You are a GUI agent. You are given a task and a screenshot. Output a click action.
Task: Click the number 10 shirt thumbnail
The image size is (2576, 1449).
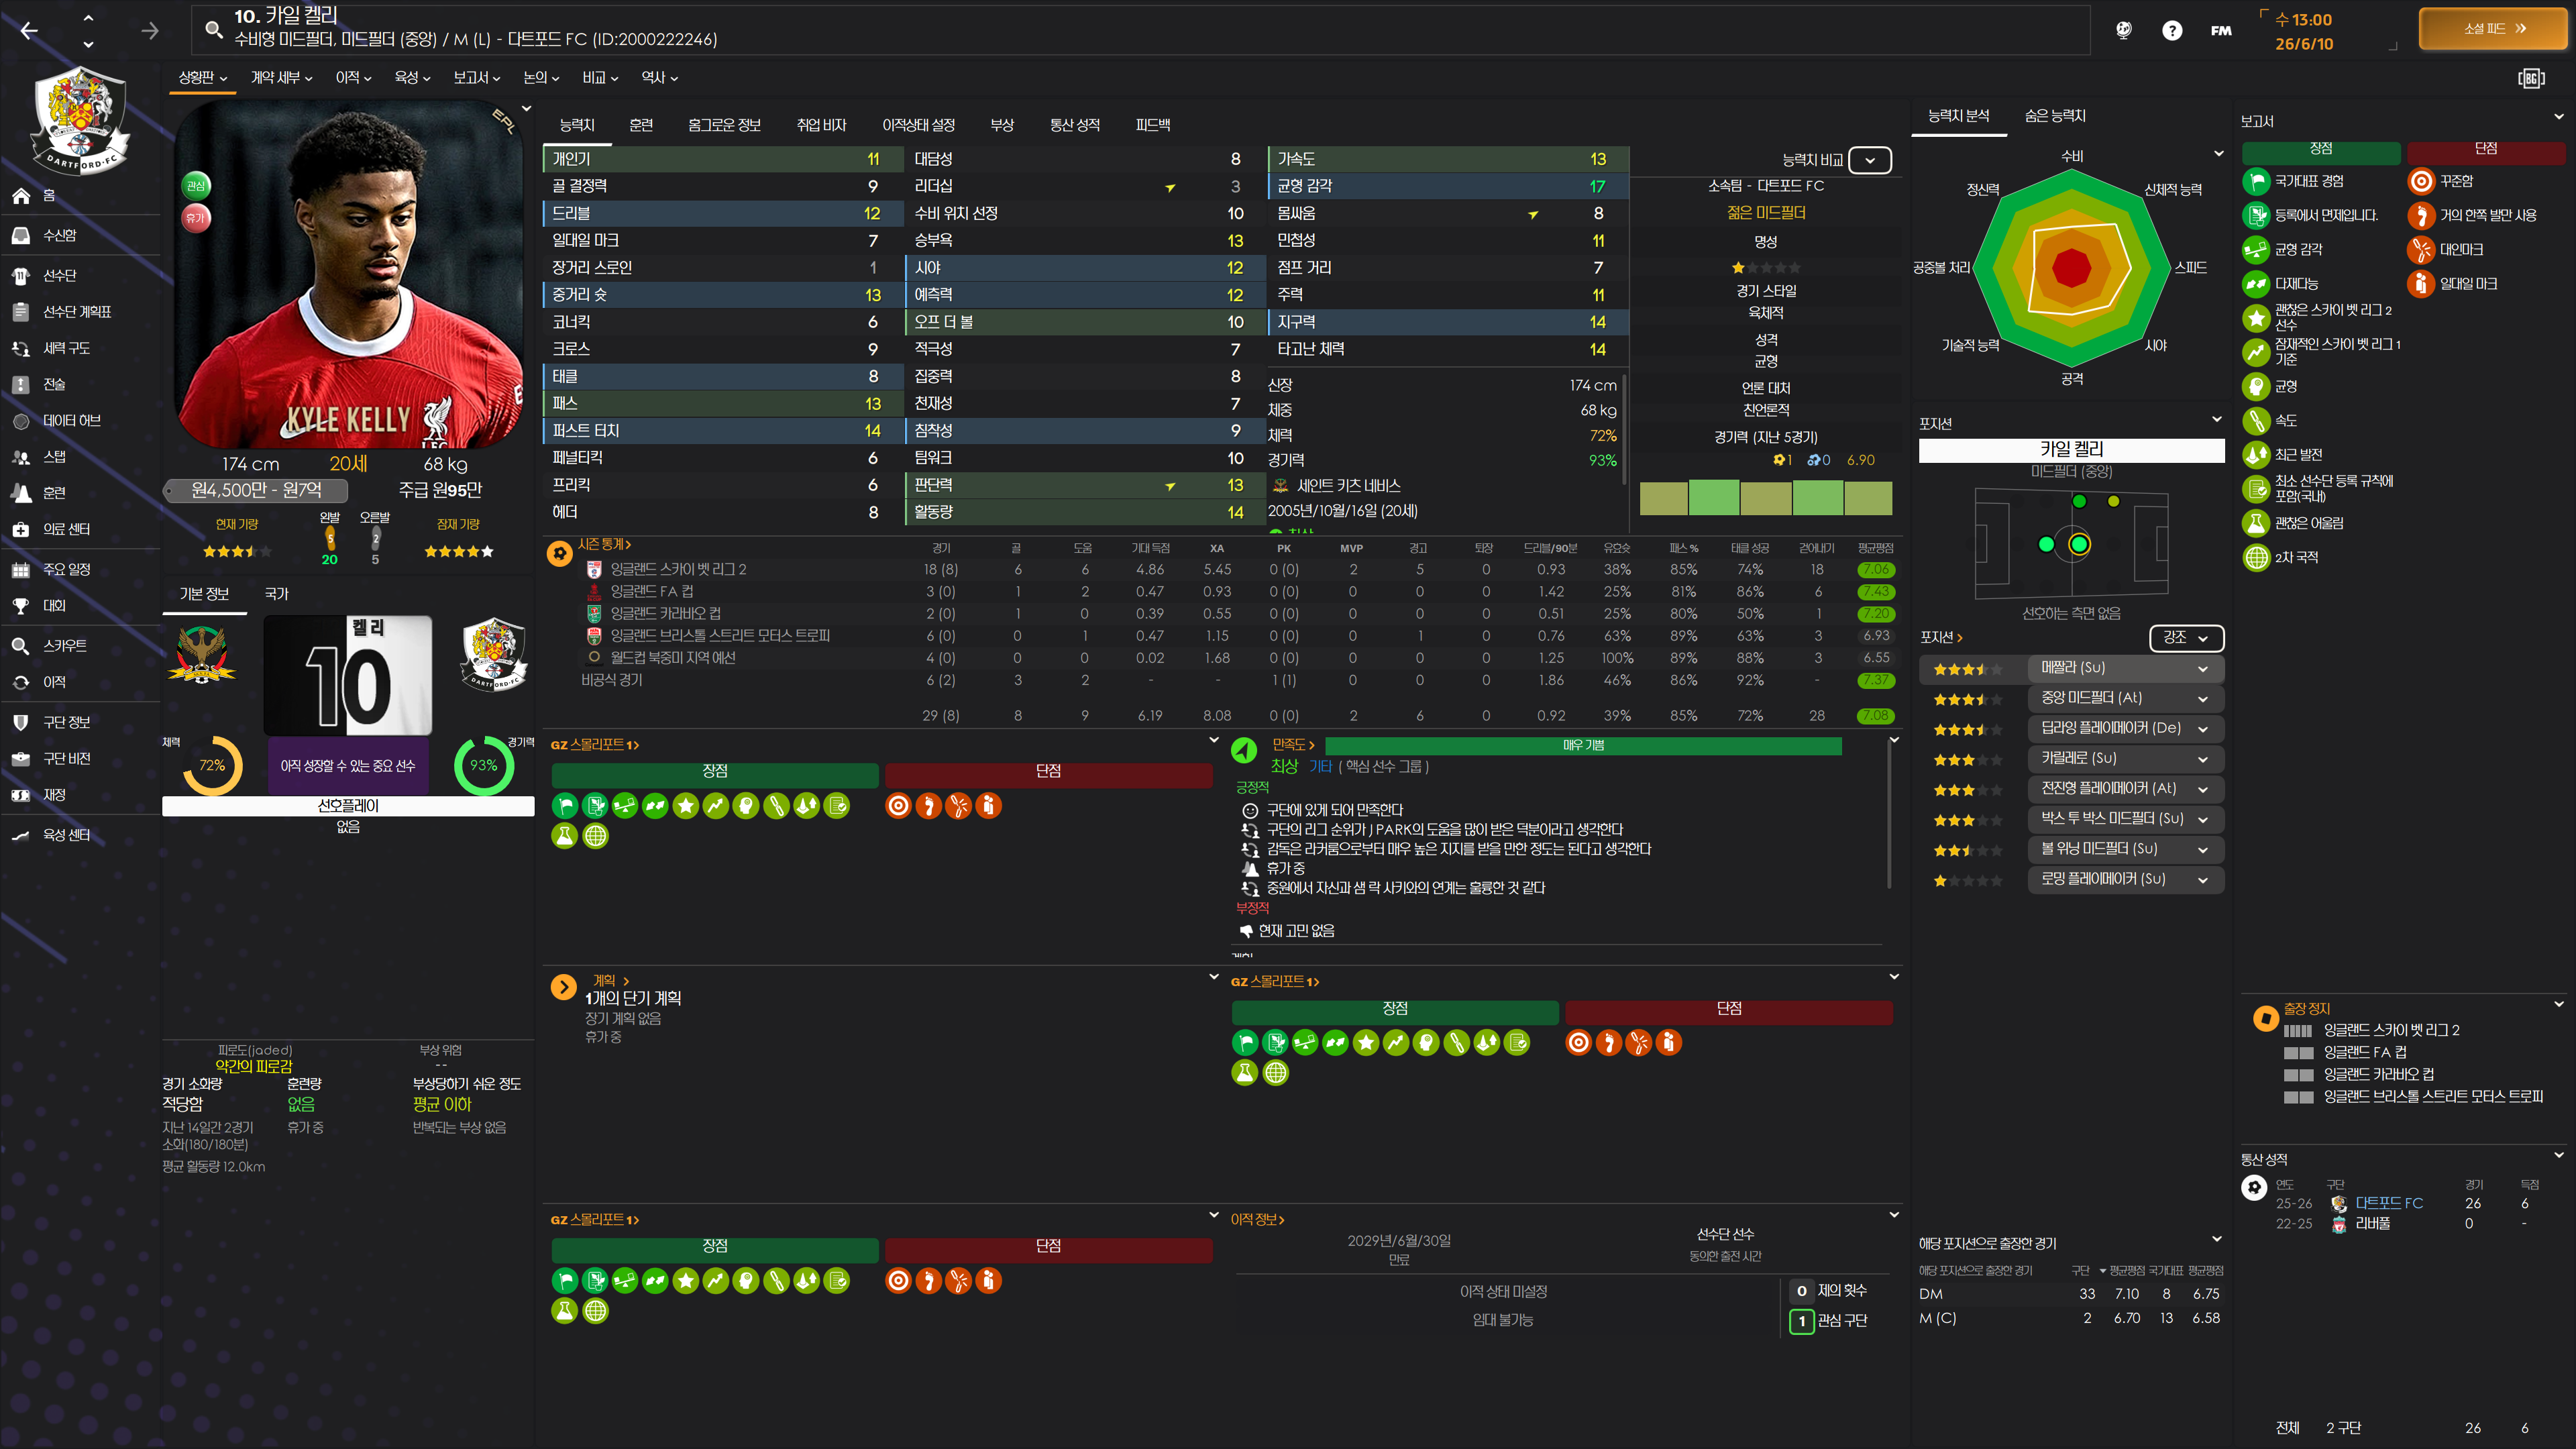click(348, 676)
